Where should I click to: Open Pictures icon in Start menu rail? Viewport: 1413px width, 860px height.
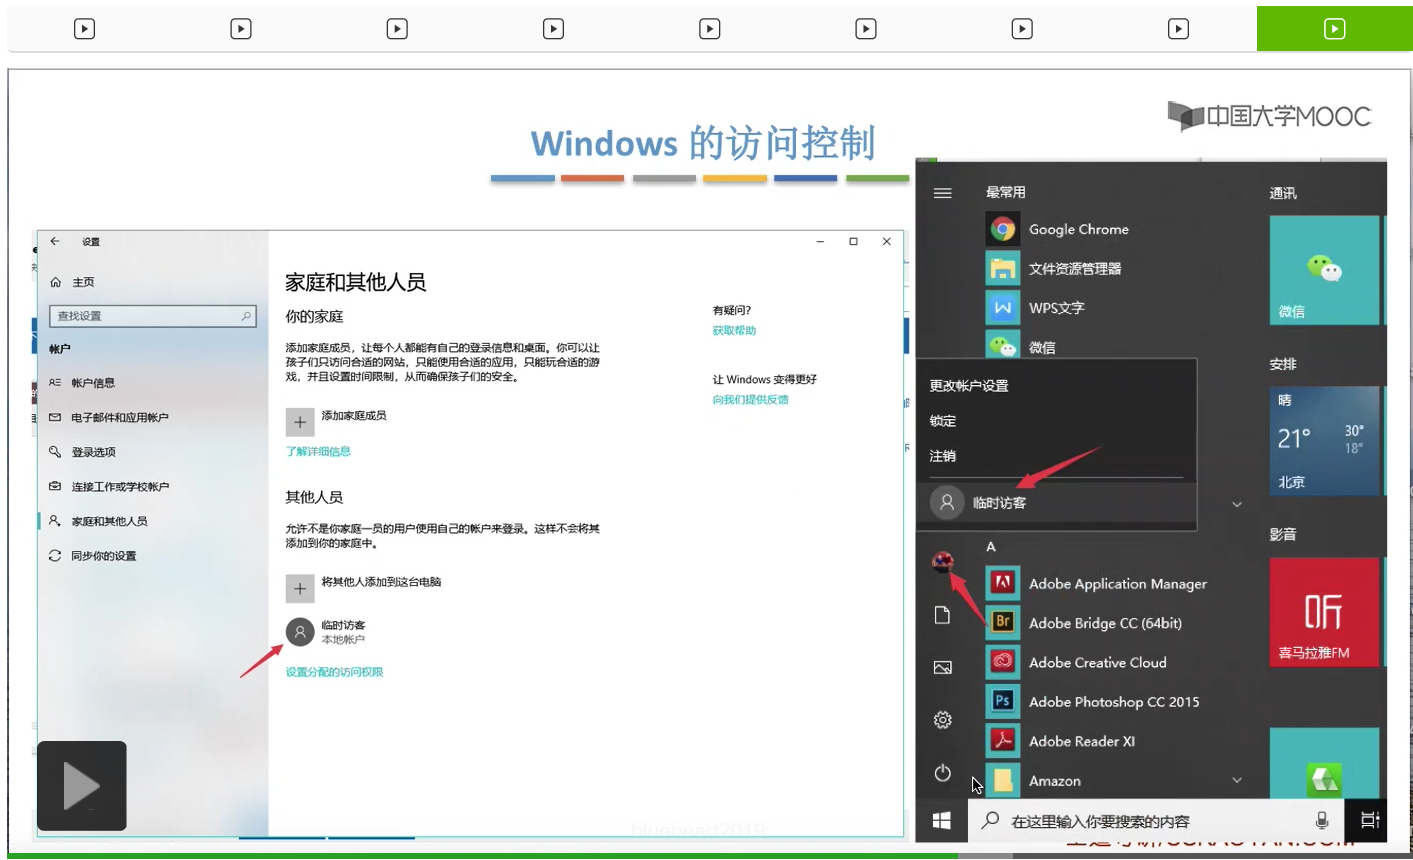(x=942, y=667)
